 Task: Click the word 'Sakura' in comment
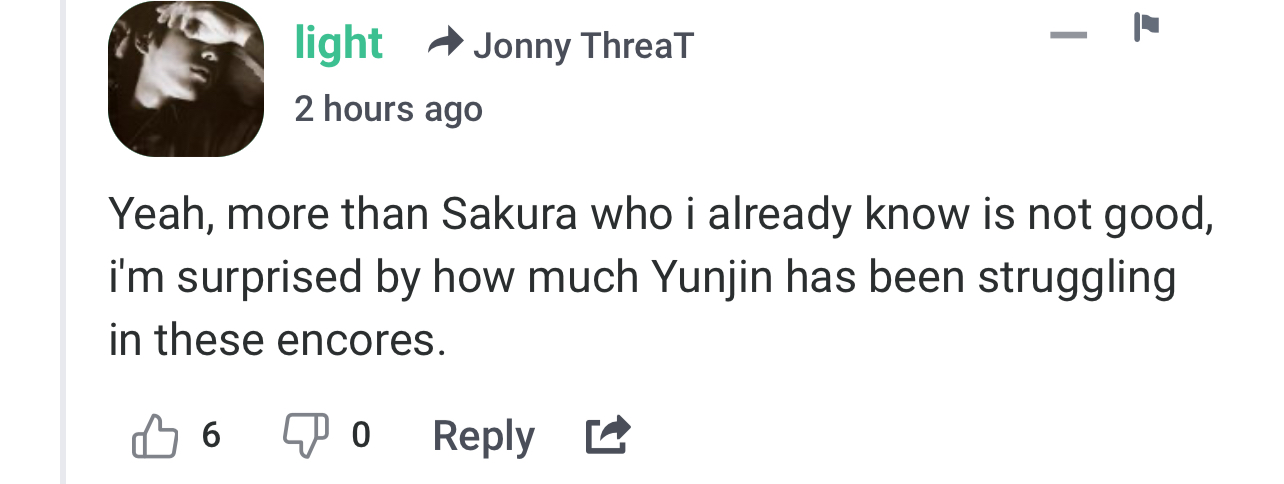509,214
